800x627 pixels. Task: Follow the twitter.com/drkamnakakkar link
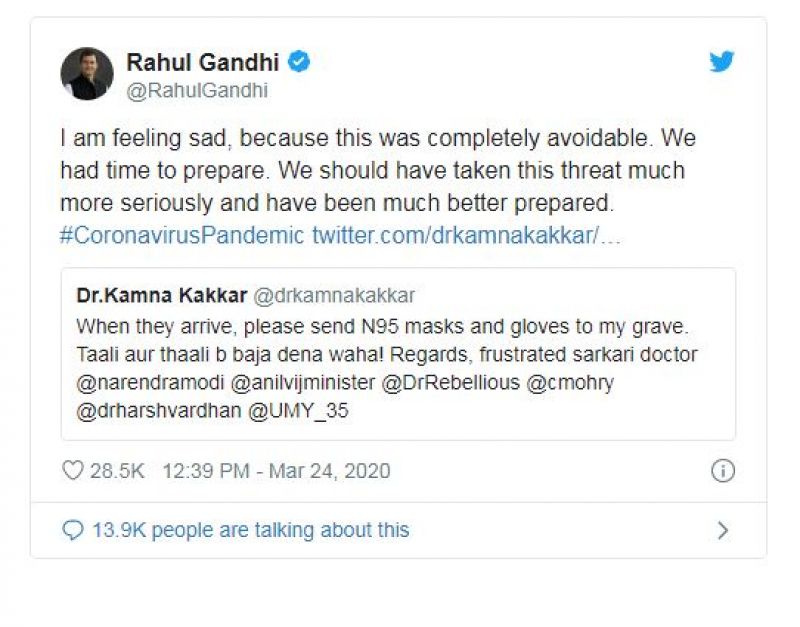(465, 238)
